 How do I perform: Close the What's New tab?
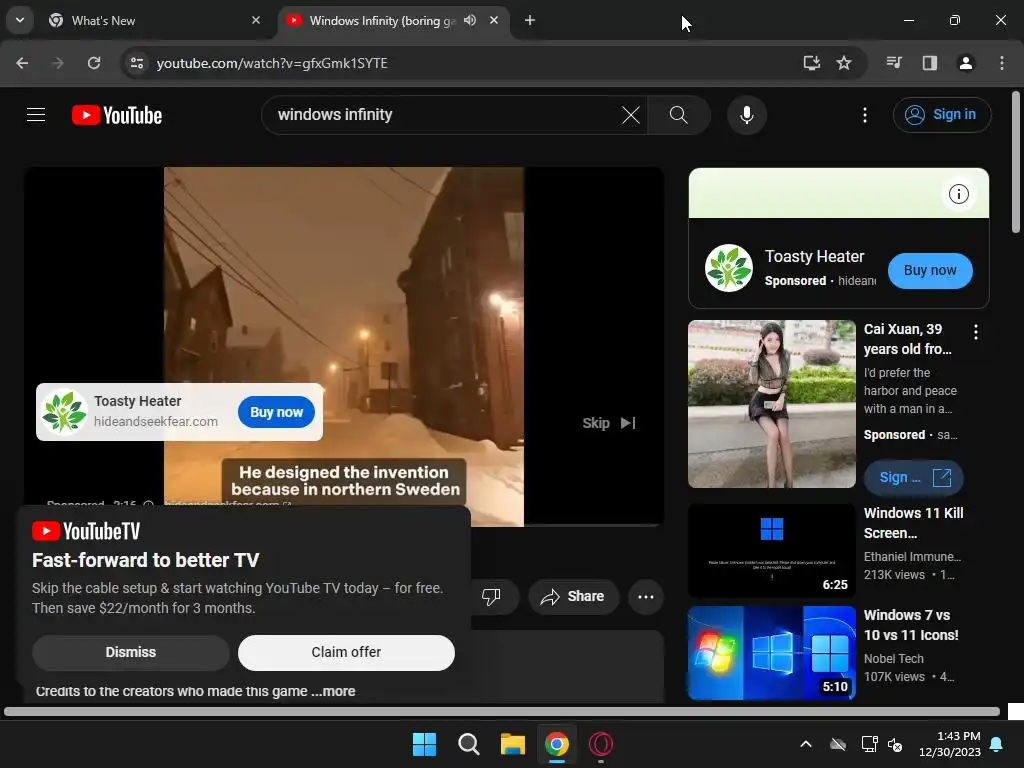[x=256, y=20]
